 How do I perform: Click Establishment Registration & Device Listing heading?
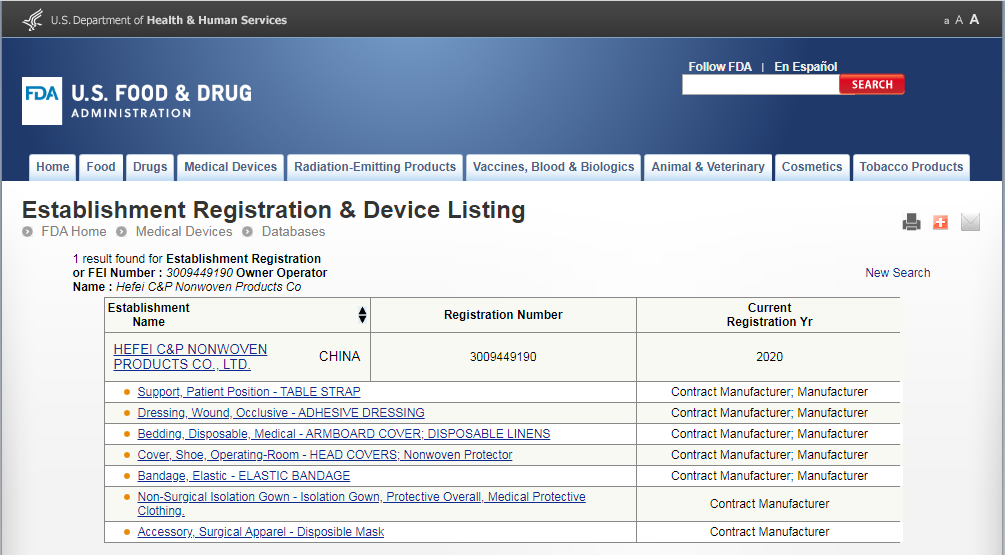tap(274, 210)
